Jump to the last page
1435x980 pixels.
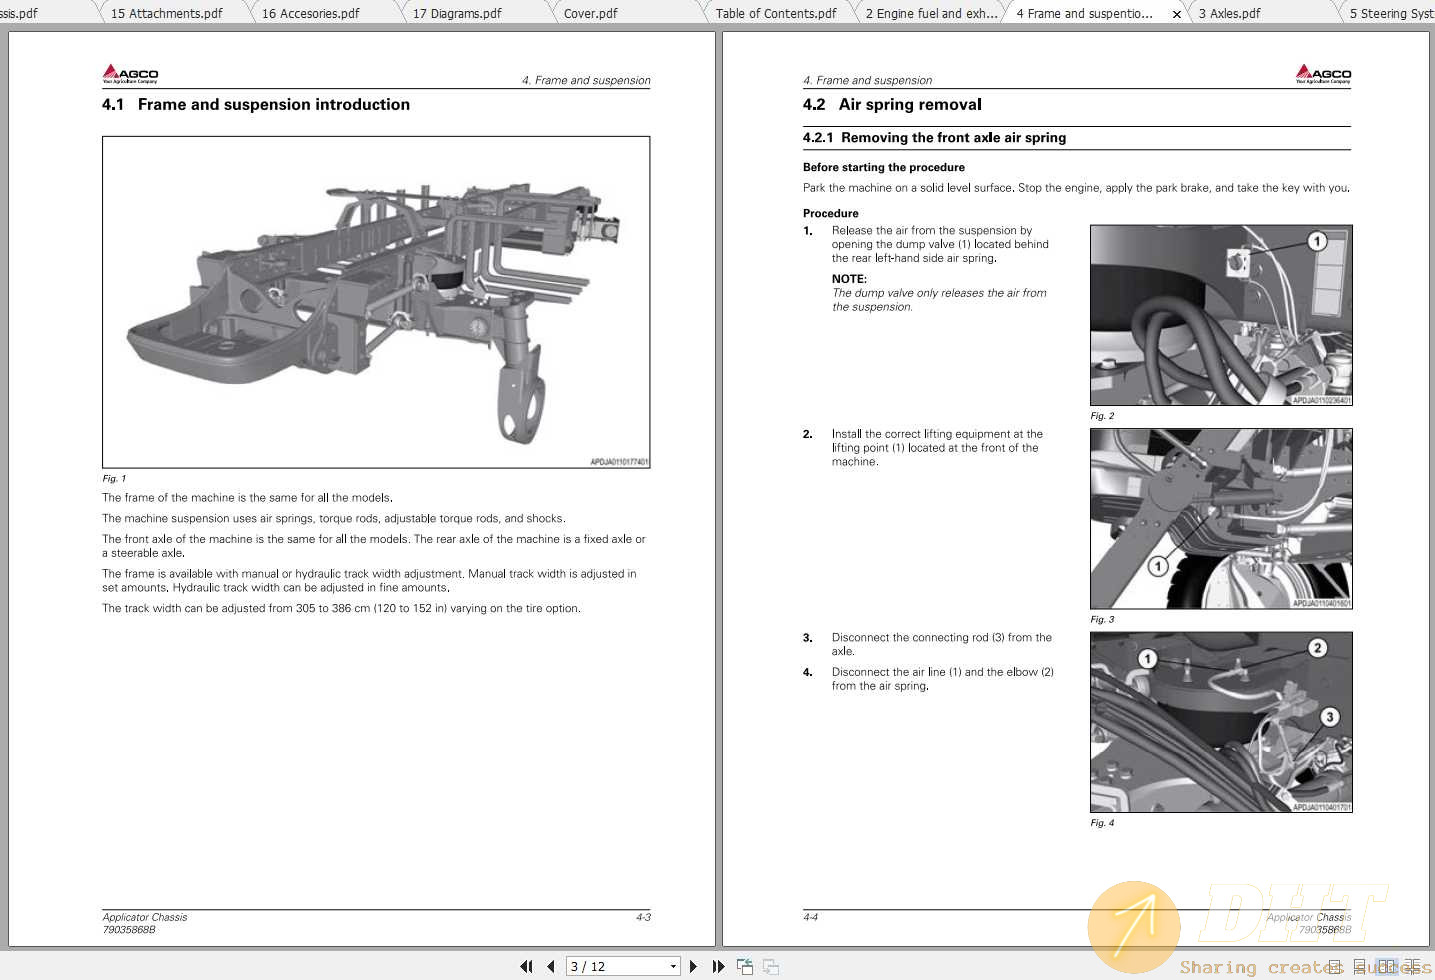click(717, 966)
